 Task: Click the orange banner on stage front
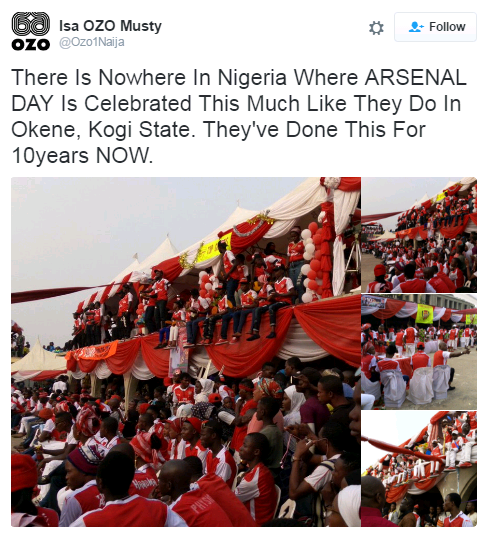coord(92,353)
